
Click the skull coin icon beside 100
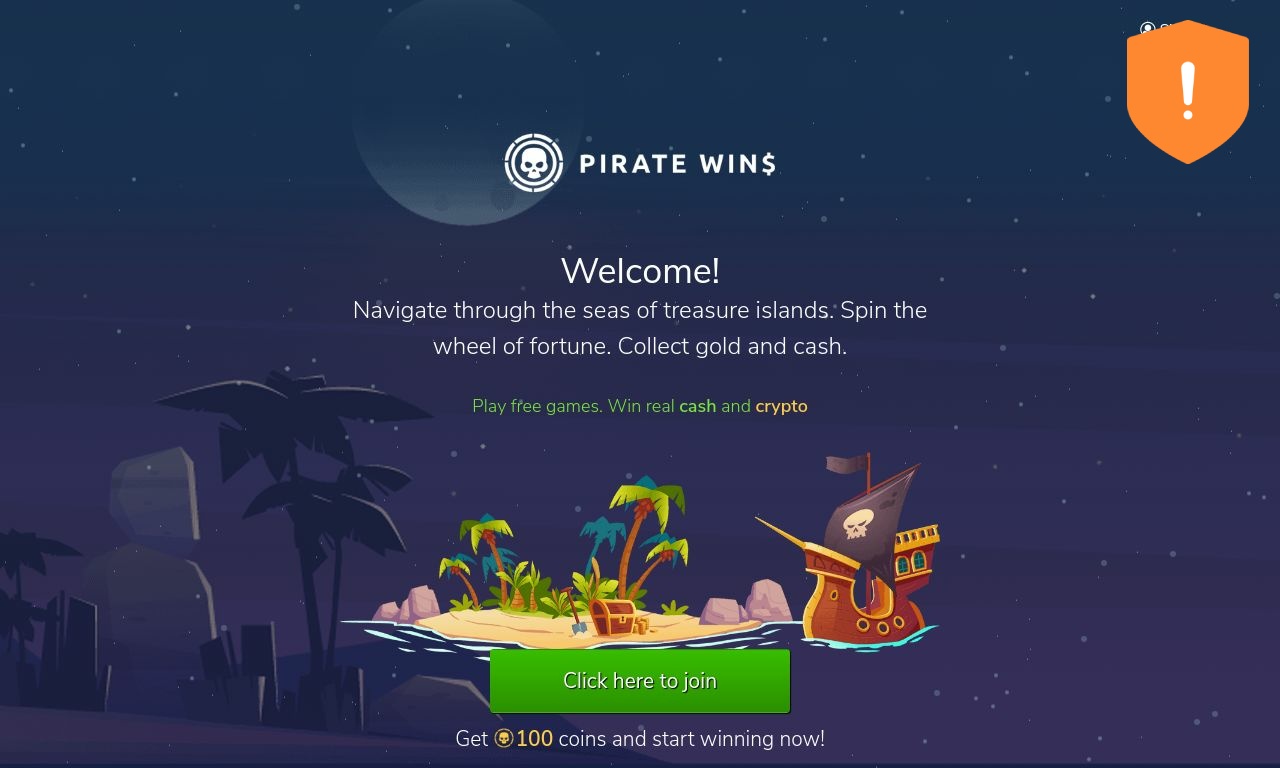(504, 739)
